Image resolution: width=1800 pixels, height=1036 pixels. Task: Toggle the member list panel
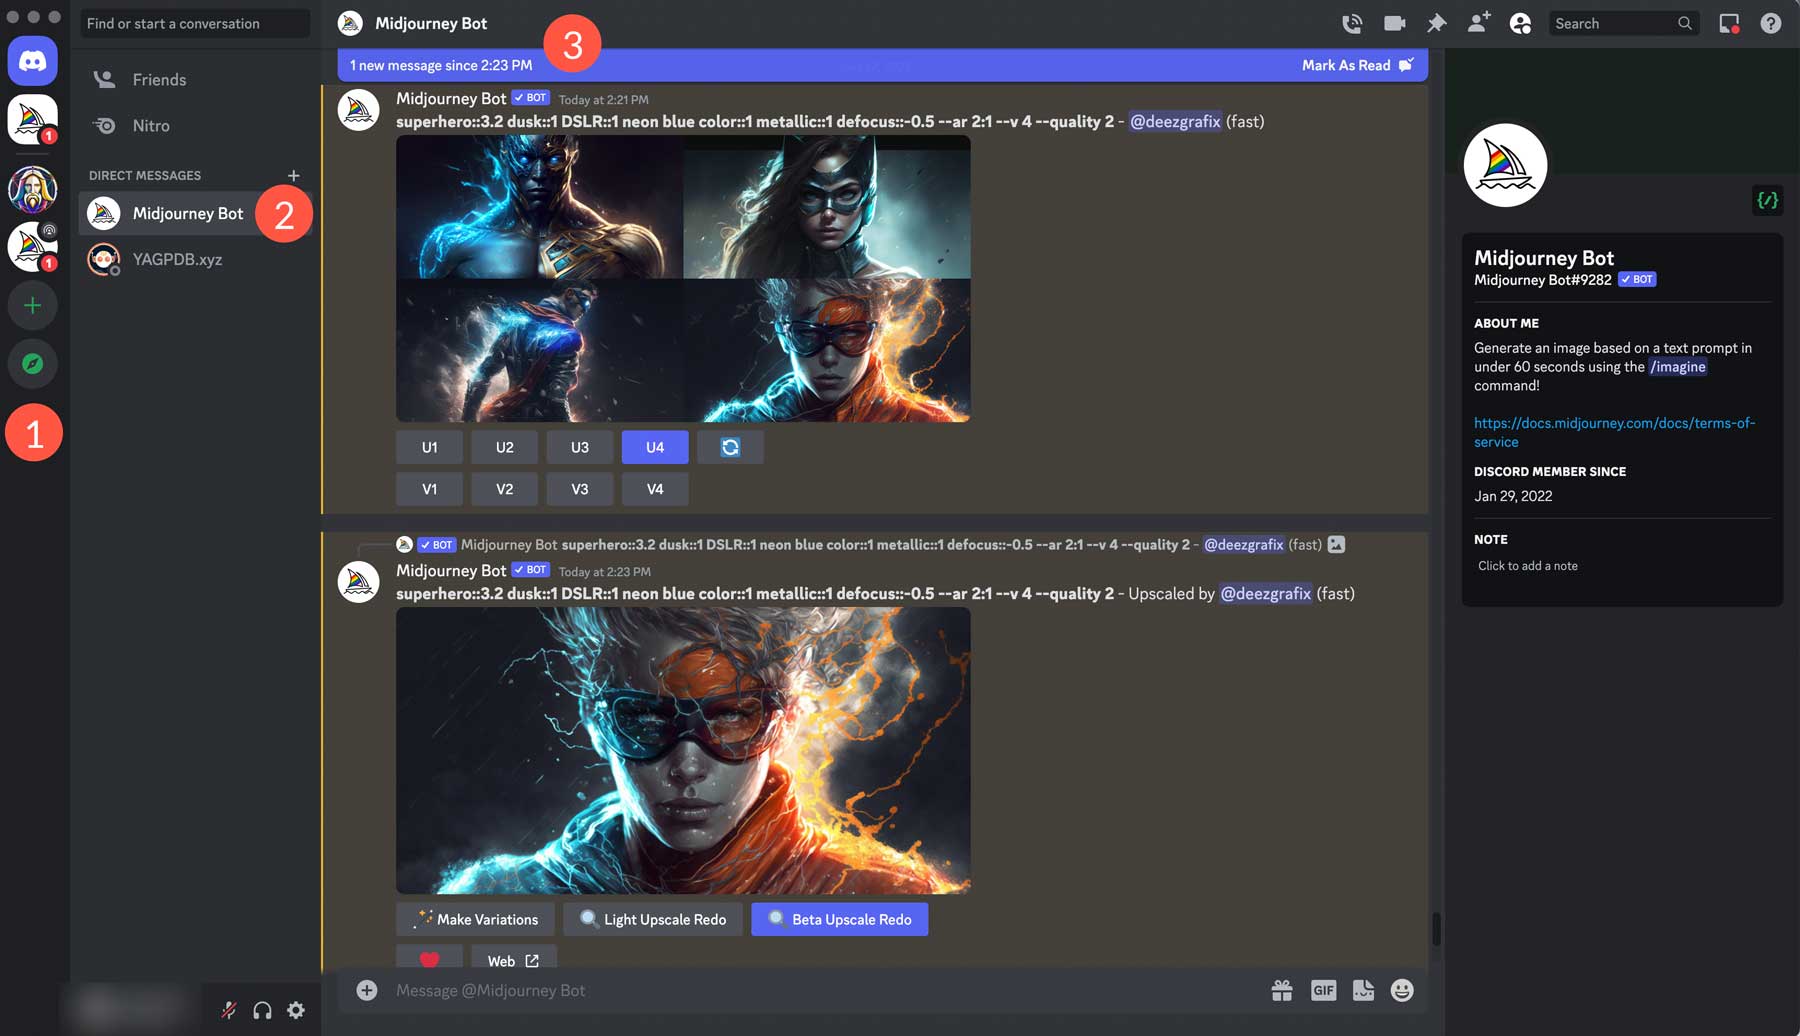tap(1520, 22)
